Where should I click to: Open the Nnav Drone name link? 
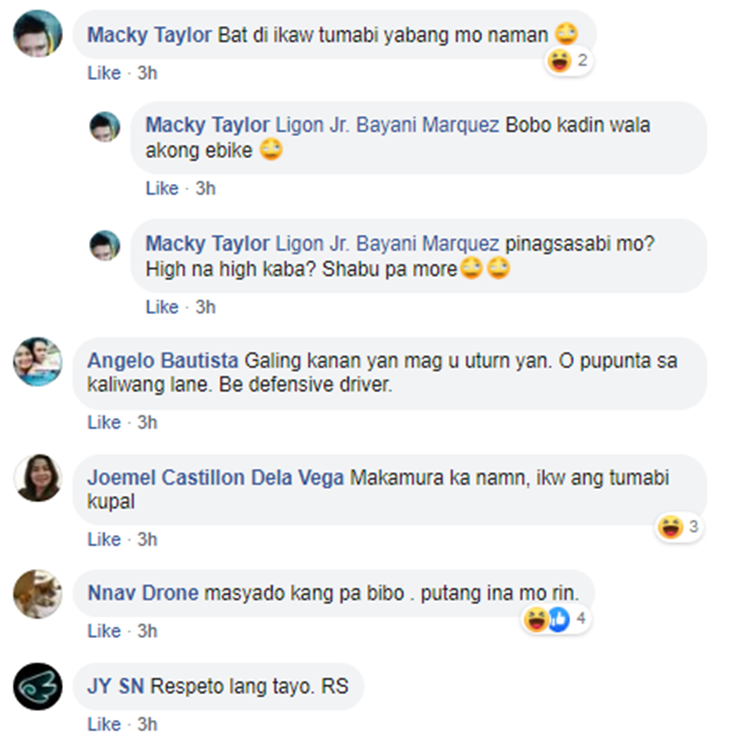coord(143,593)
